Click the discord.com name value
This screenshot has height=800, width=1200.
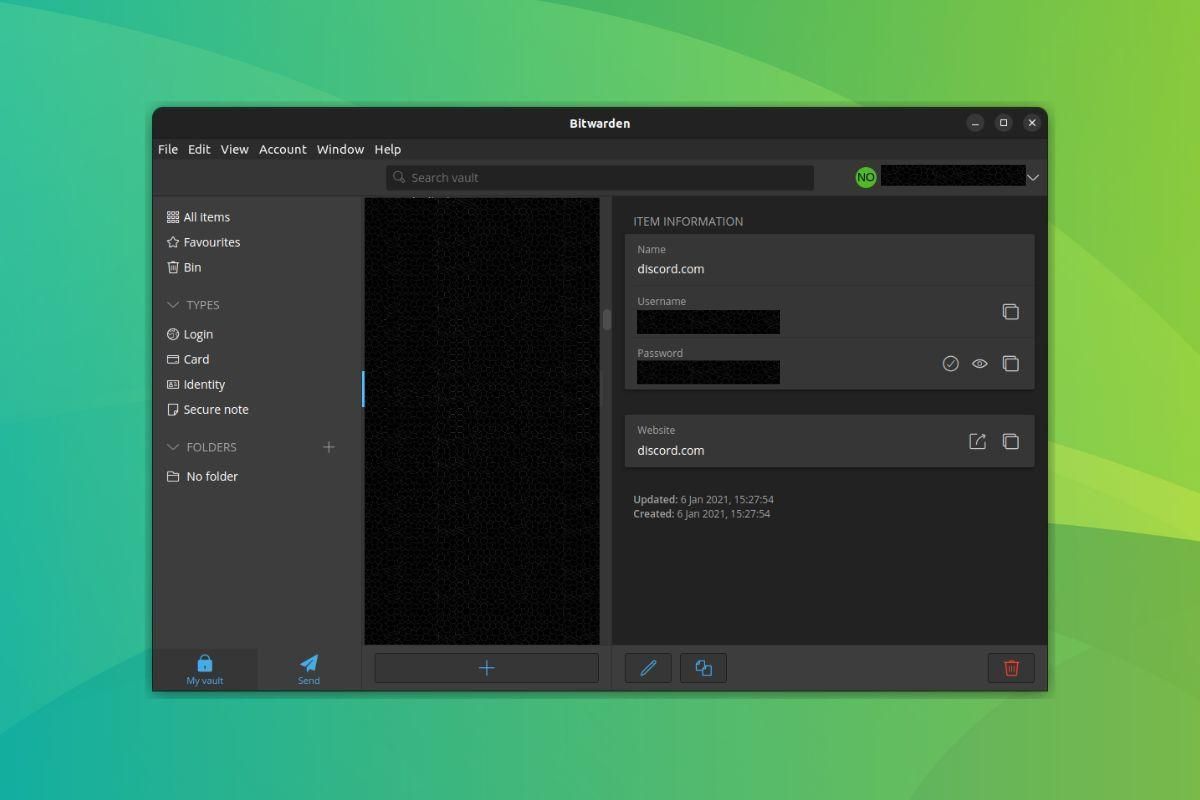pos(671,269)
